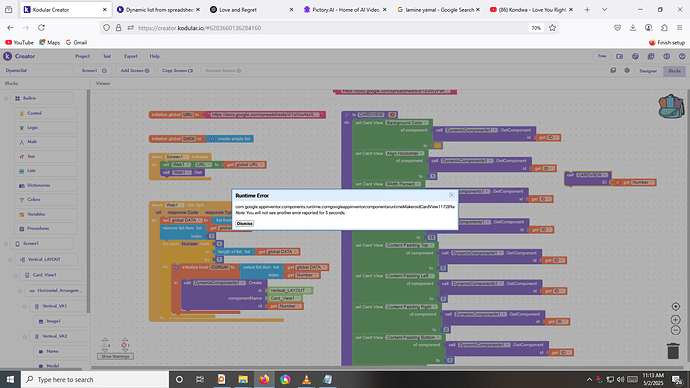Select the Math blocks drawer
This screenshot has height=388, width=690.
tap(46, 142)
